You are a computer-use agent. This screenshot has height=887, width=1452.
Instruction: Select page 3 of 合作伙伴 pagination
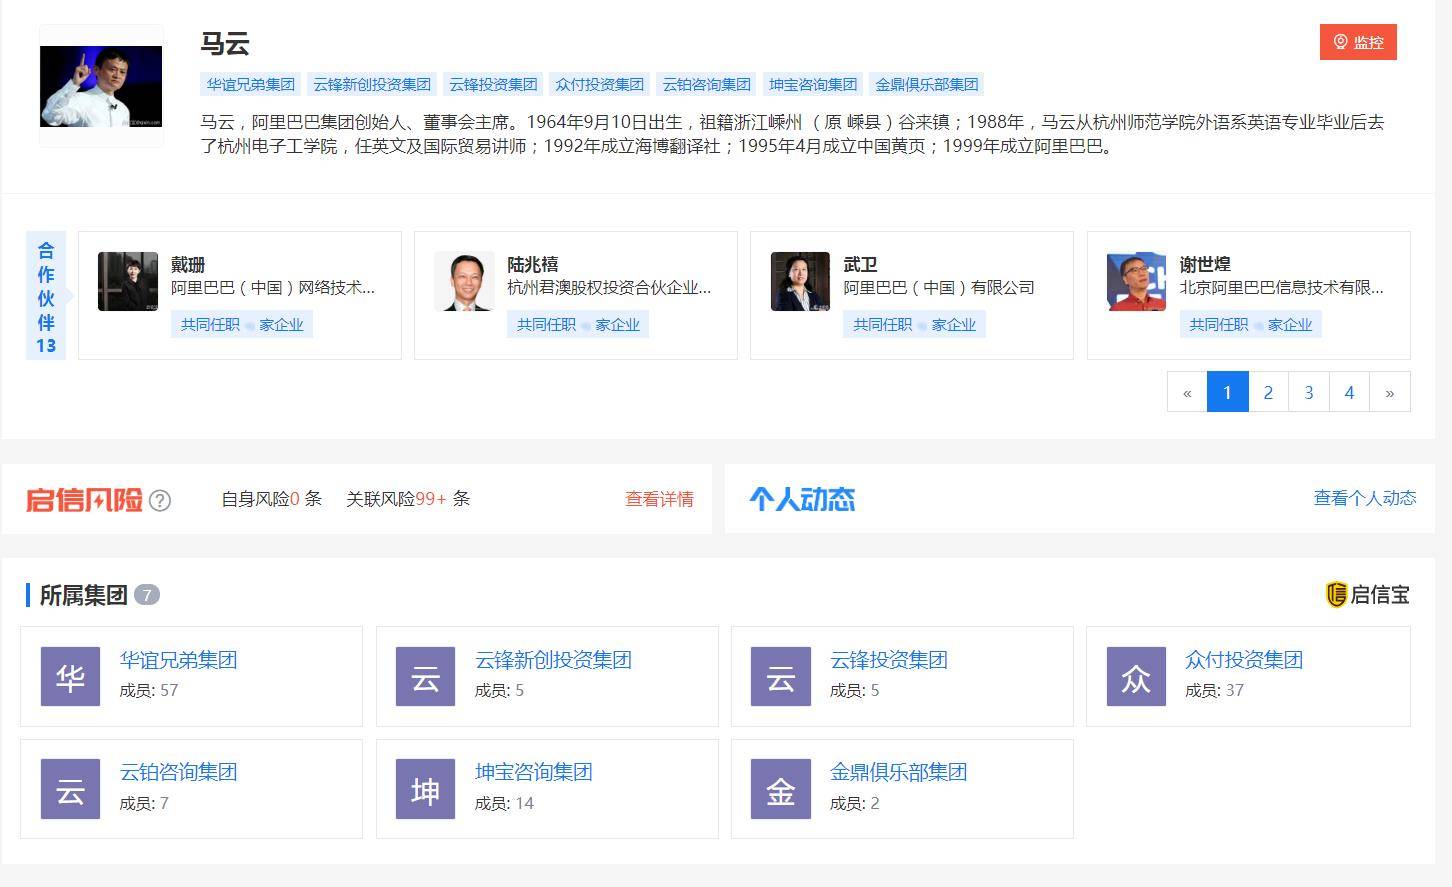pos(1308,392)
